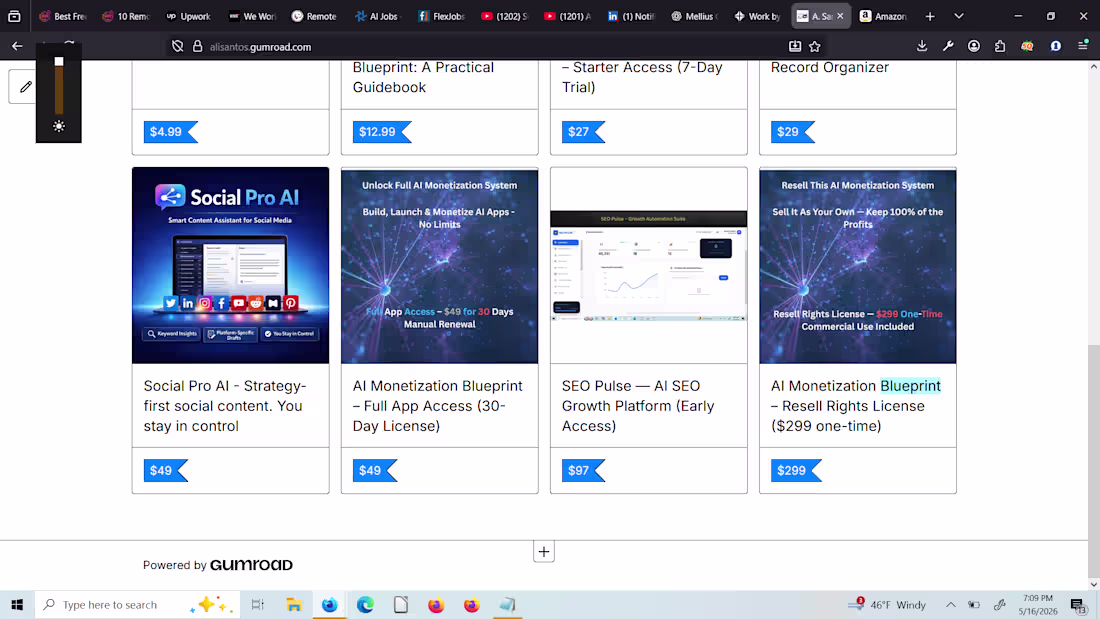1100x619 pixels.
Task: Click the browser back arrow
Action: click(x=17, y=46)
